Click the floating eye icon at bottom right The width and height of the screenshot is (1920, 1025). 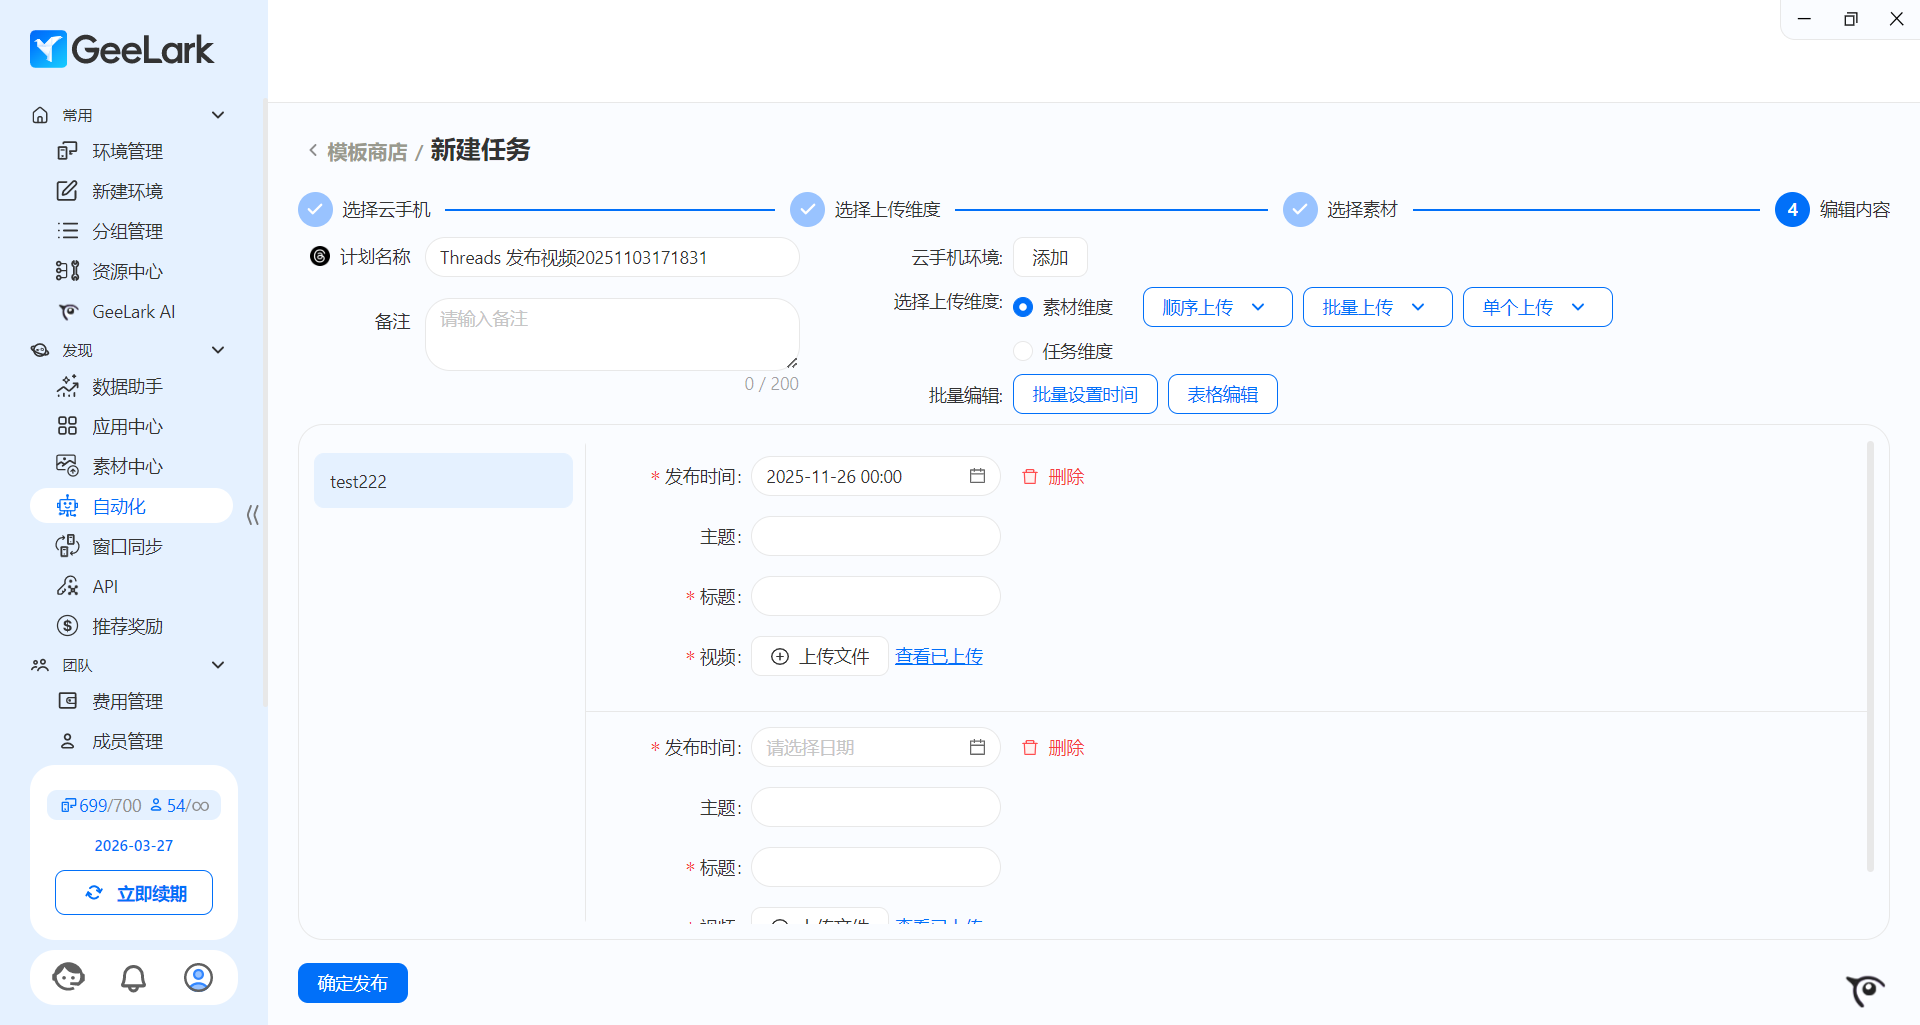(x=1865, y=990)
